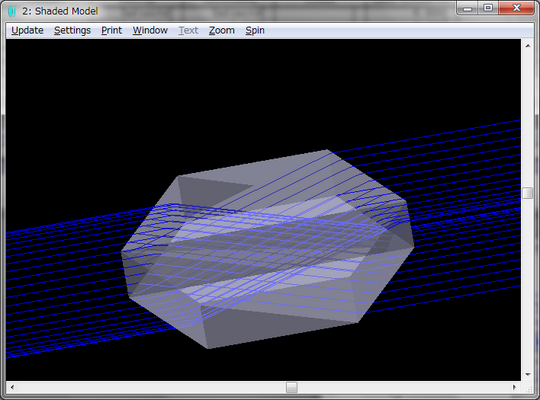The image size is (540, 400).
Task: Click the Shaded Model window icon
Action: coord(12,11)
